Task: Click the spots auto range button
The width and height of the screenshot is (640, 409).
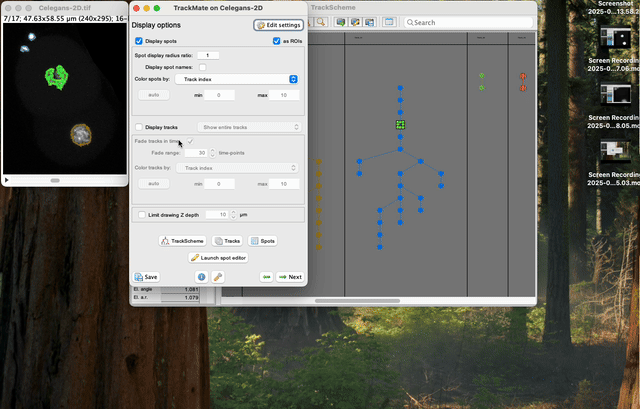Action: [x=153, y=95]
